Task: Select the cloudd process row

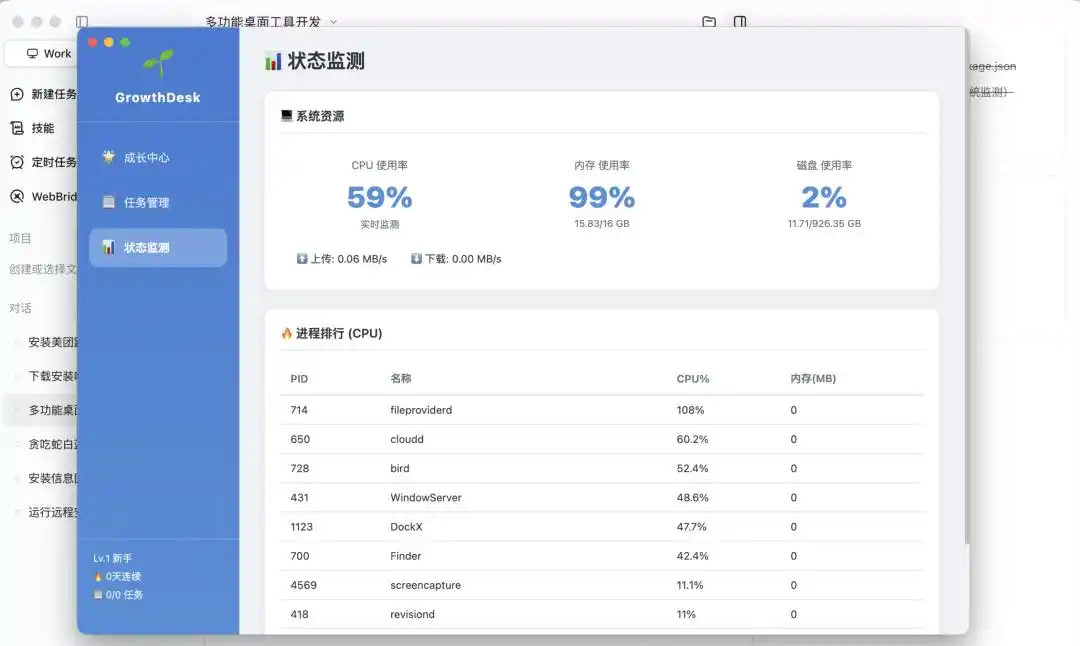Action: [x=601, y=439]
